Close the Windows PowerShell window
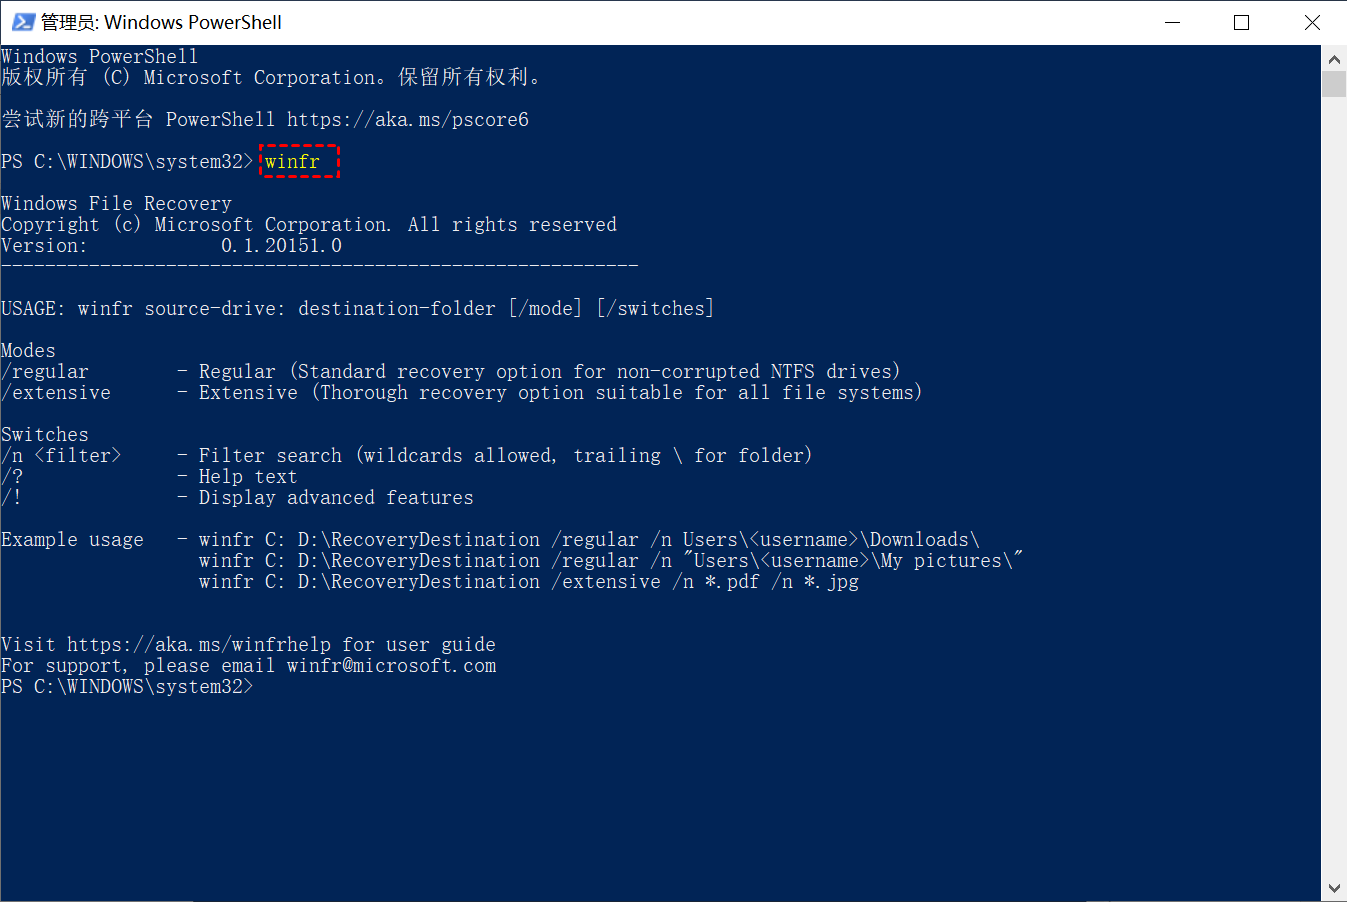Viewport: 1347px width, 902px height. click(1312, 22)
